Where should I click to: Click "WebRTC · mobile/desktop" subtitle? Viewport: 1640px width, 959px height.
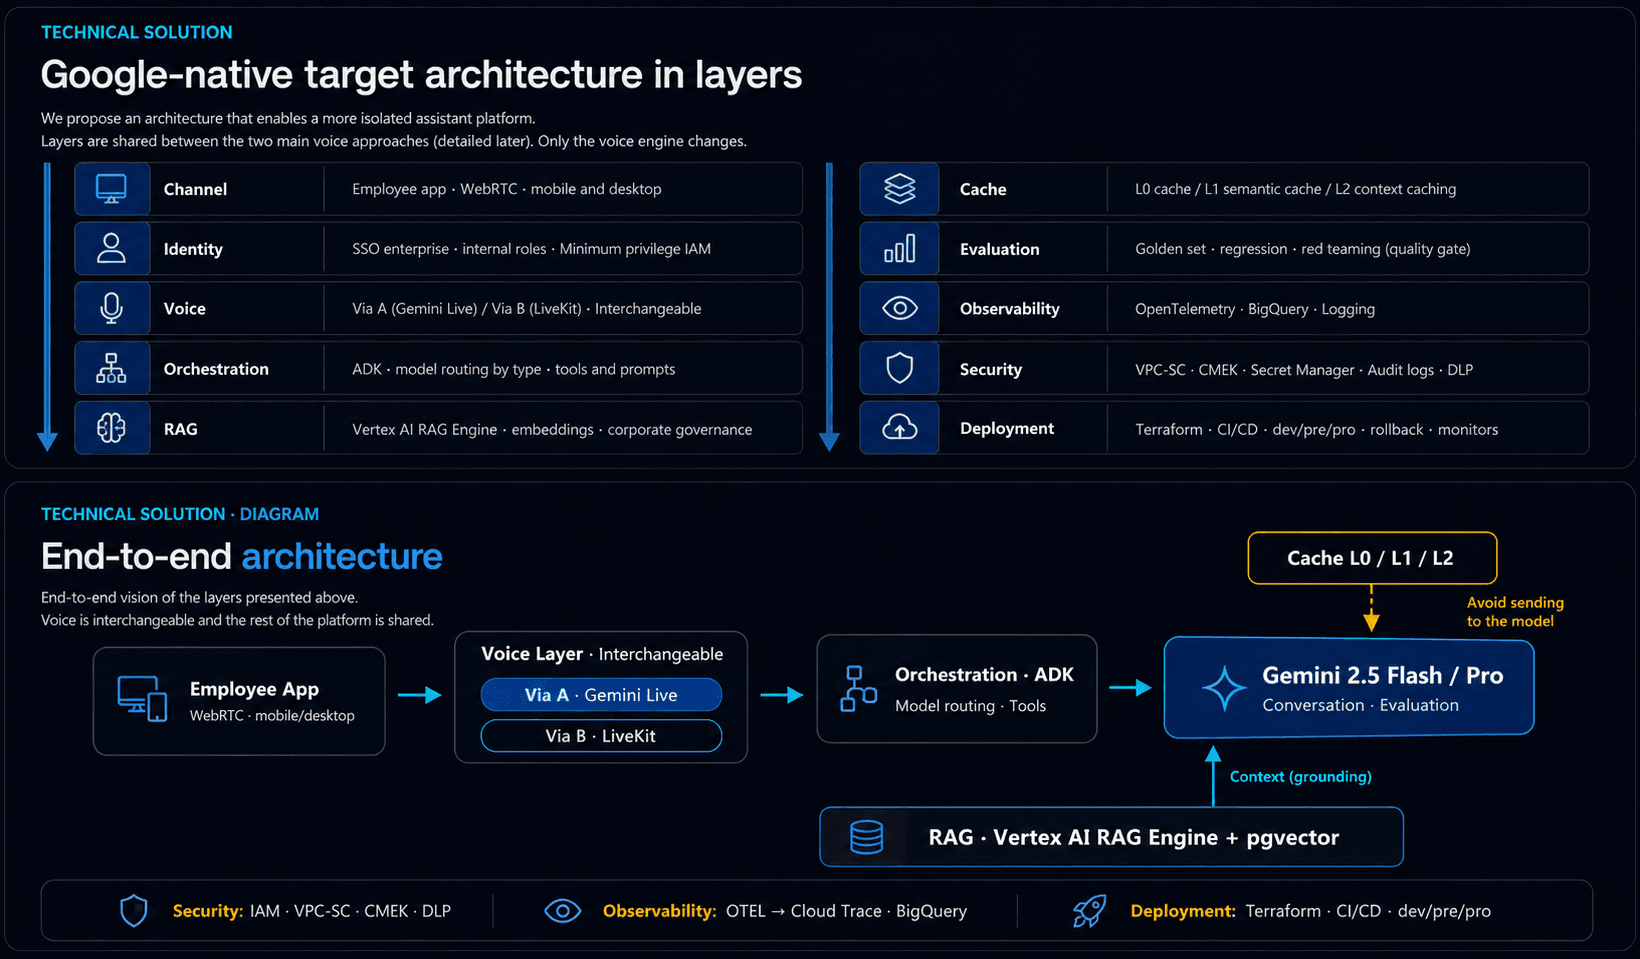pos(272,716)
